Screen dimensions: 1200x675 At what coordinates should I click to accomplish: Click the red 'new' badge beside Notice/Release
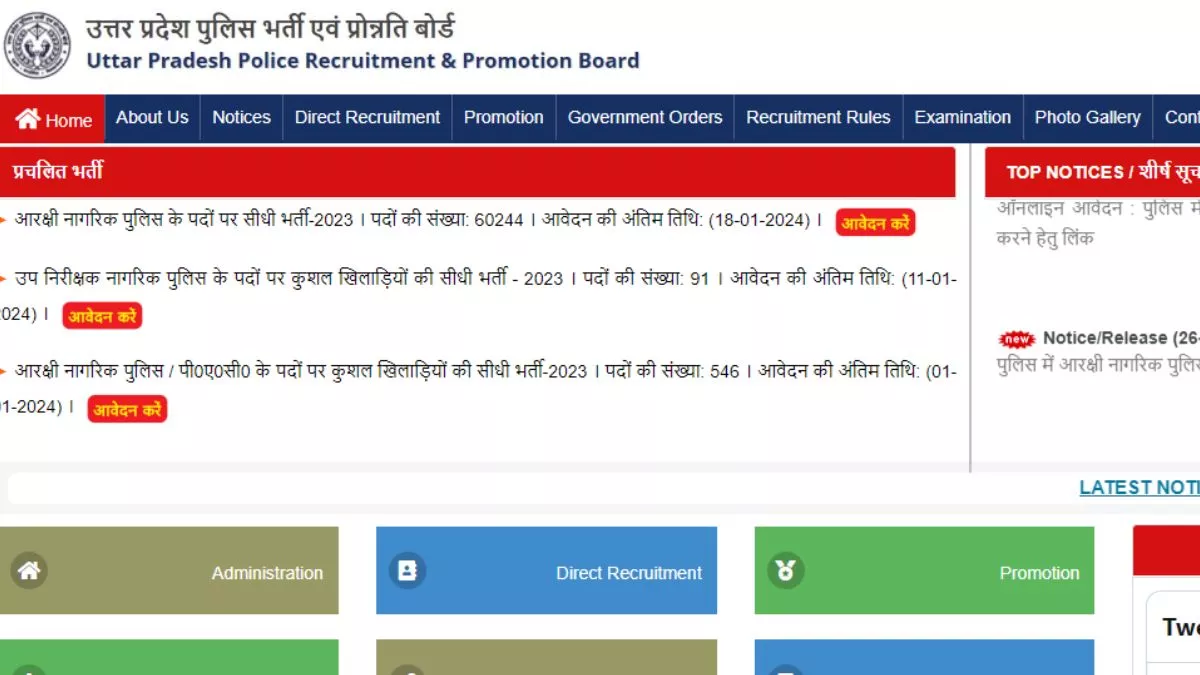[1017, 339]
